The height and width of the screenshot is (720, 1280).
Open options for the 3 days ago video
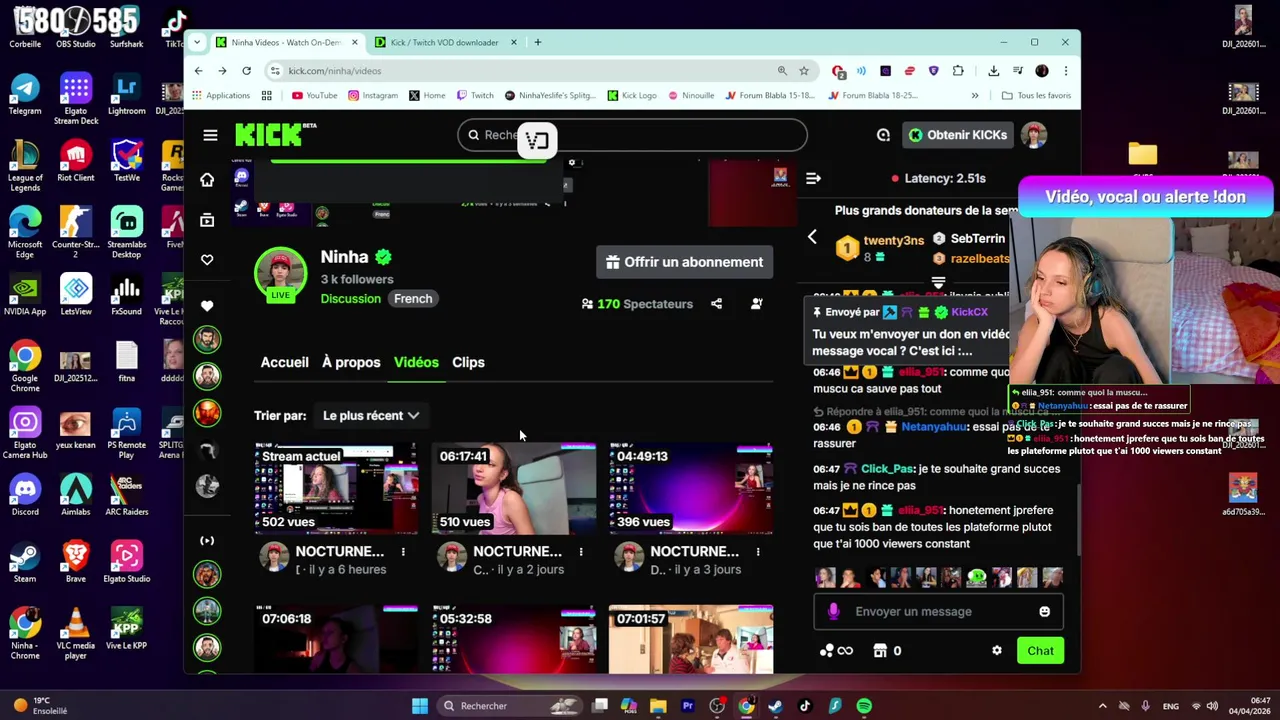coord(758,552)
